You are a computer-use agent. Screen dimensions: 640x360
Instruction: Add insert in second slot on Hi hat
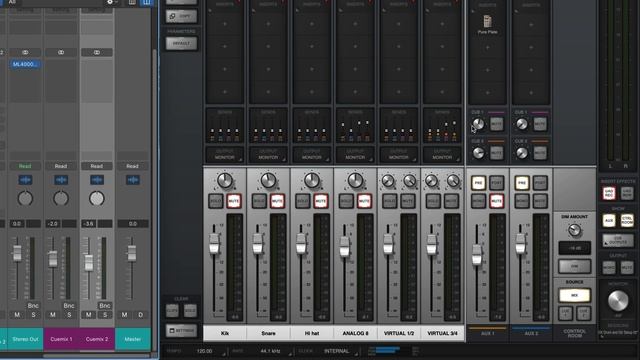click(x=312, y=47)
